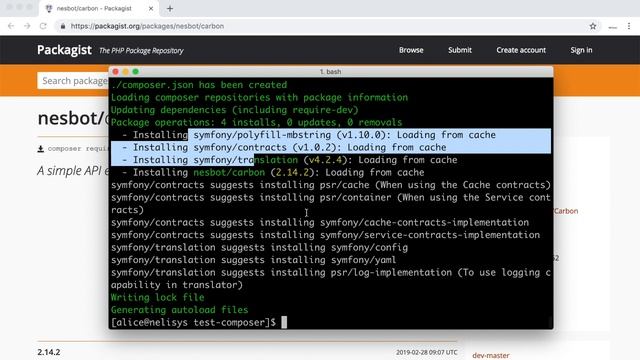This screenshot has width=640, height=360.
Task: Click 'symfony/config' suggestion text in the terminal
Action: [369, 247]
